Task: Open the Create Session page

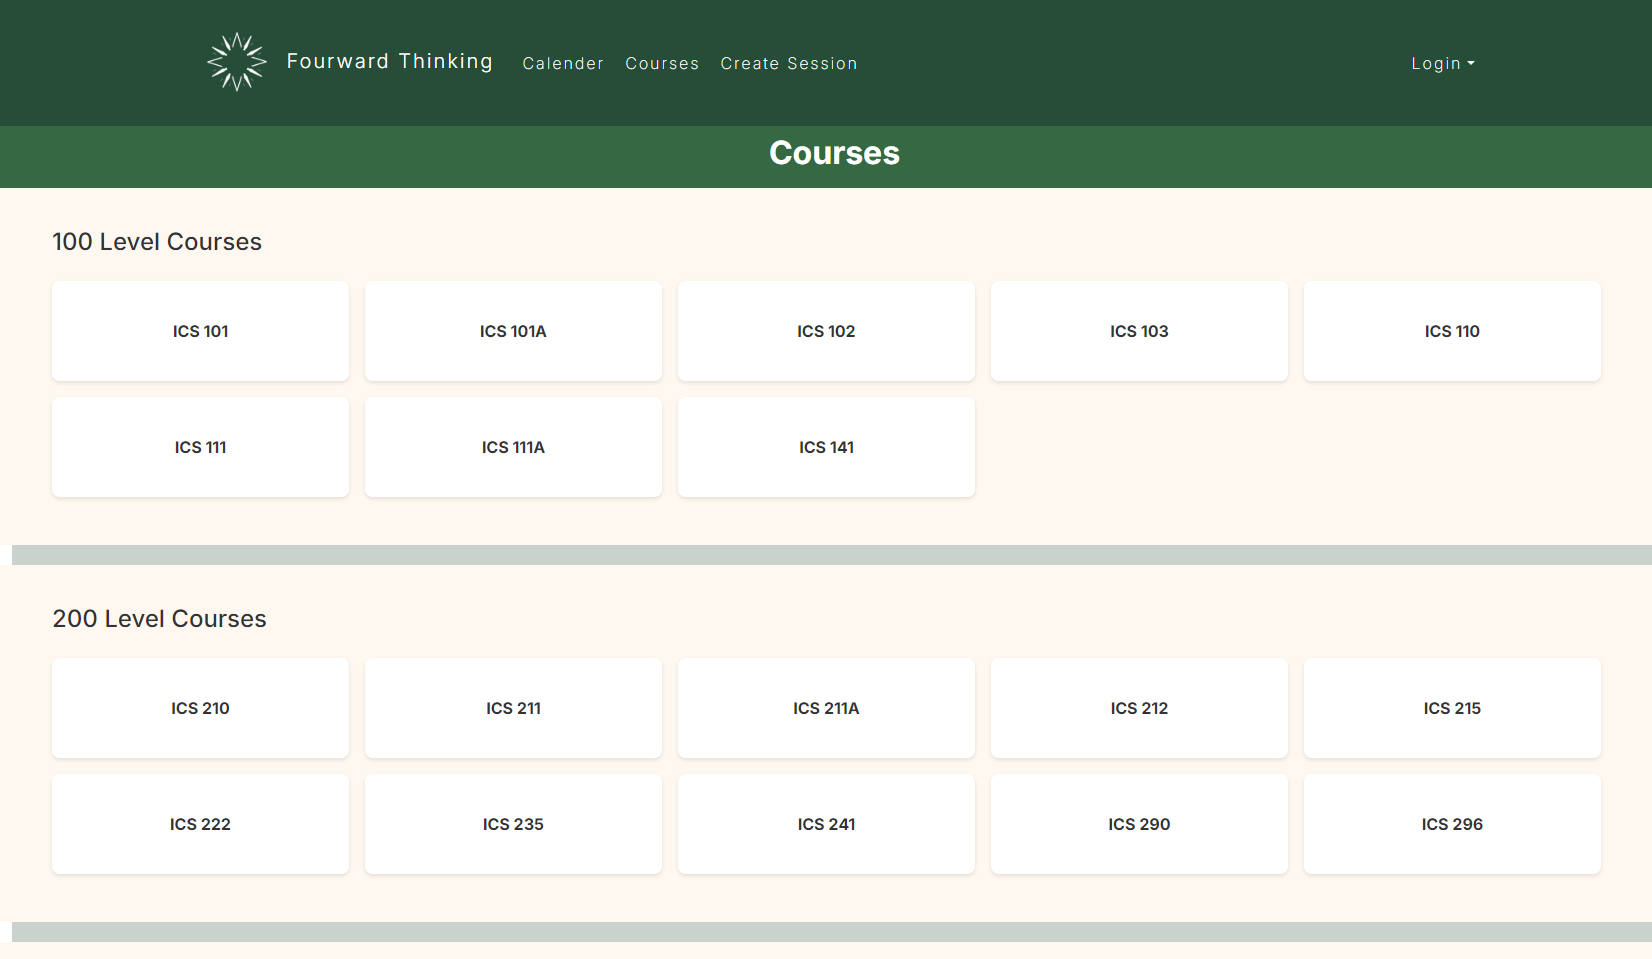Action: pyautogui.click(x=788, y=63)
